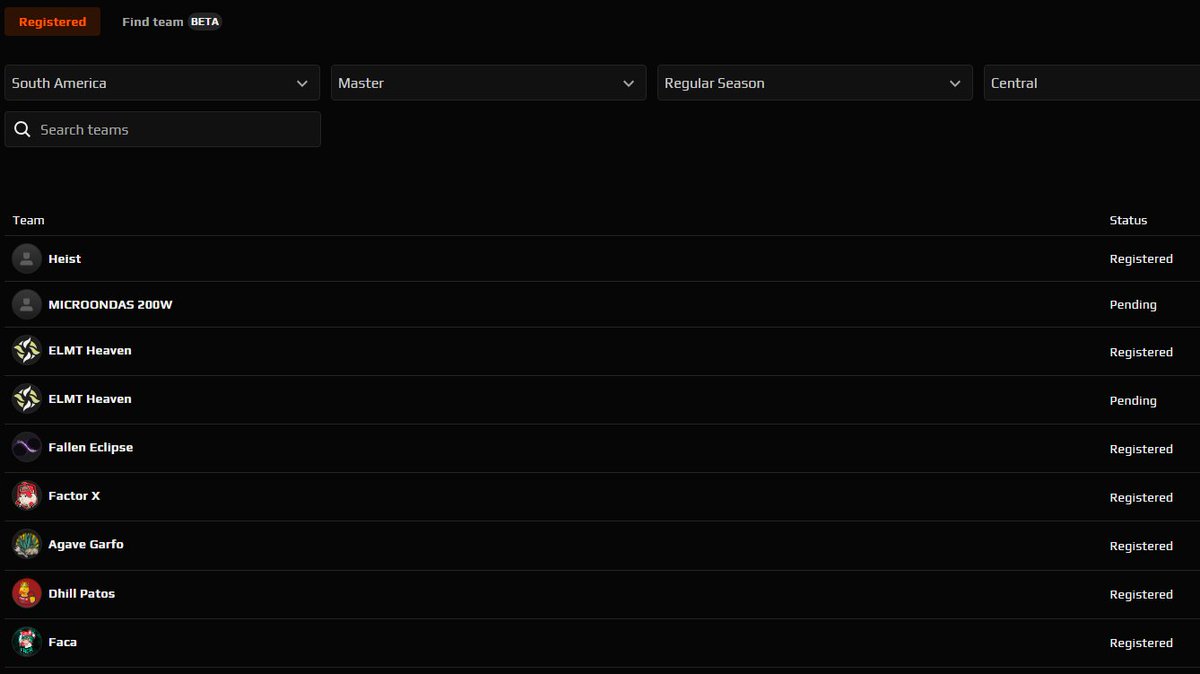Open the Master division dropdown
Image resolution: width=1200 pixels, height=674 pixels.
pos(488,83)
